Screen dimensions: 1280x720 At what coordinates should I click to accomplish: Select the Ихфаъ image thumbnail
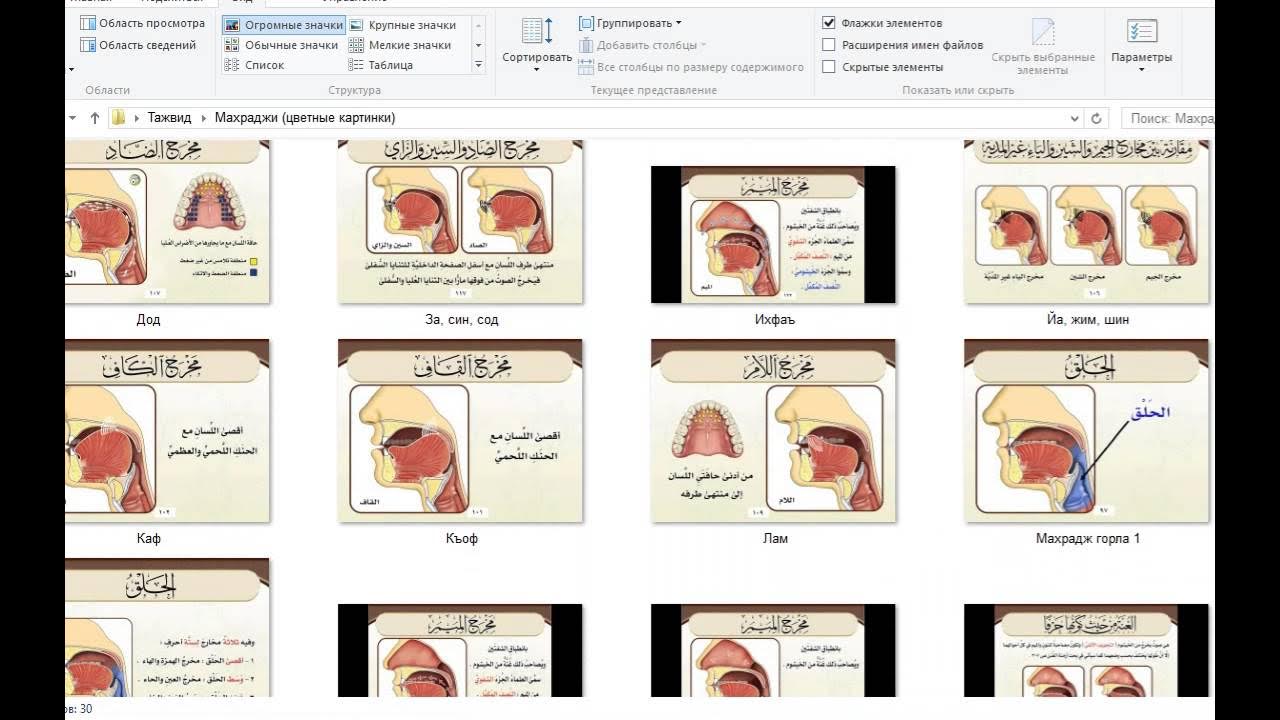pos(773,234)
